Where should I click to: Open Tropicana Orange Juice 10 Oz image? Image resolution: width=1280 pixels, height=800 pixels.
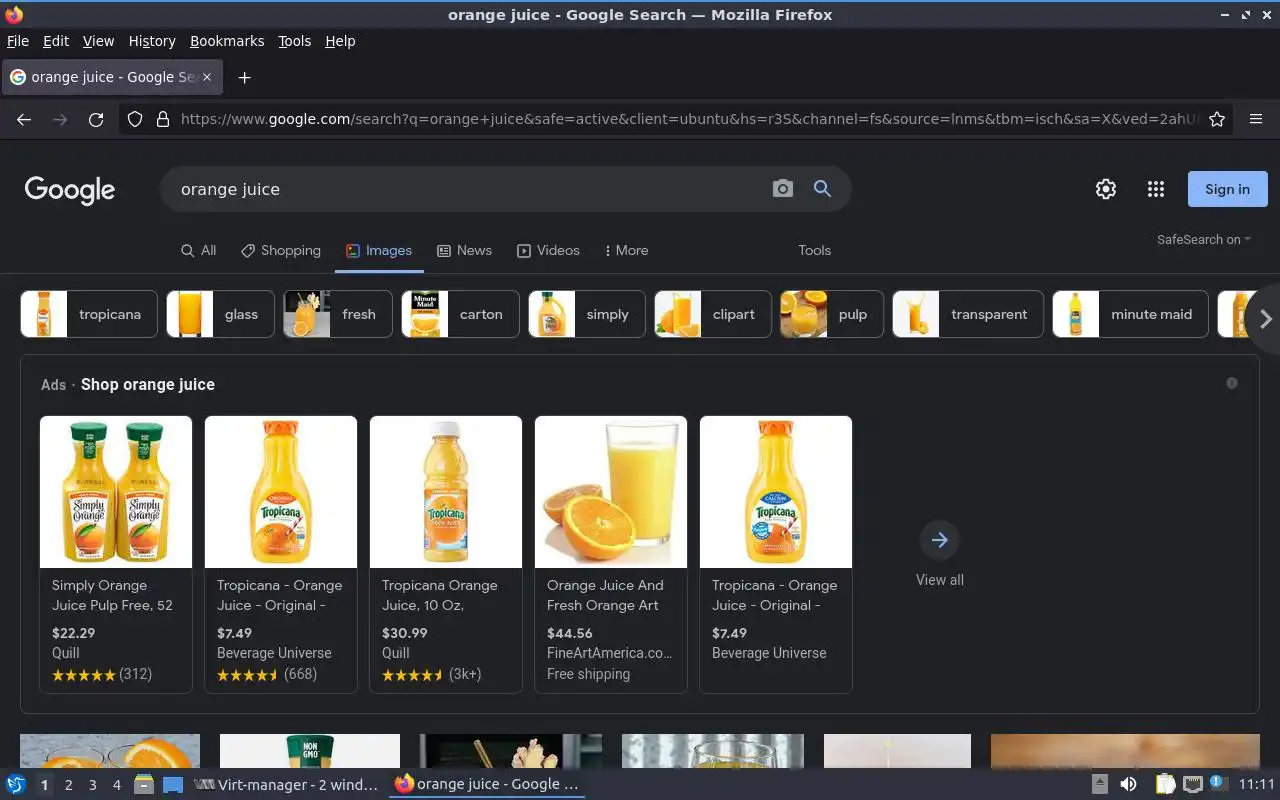click(446, 492)
